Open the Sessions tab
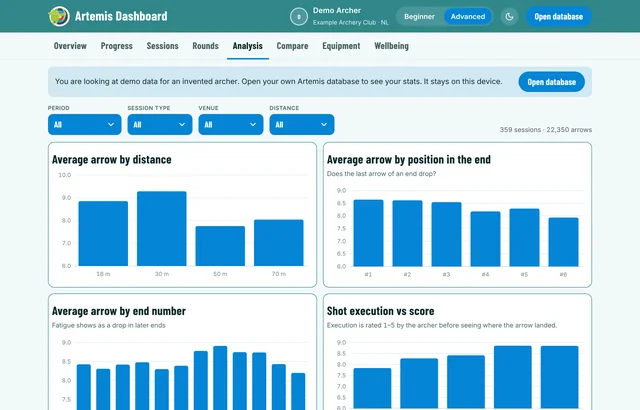The image size is (640, 410). [x=162, y=46]
